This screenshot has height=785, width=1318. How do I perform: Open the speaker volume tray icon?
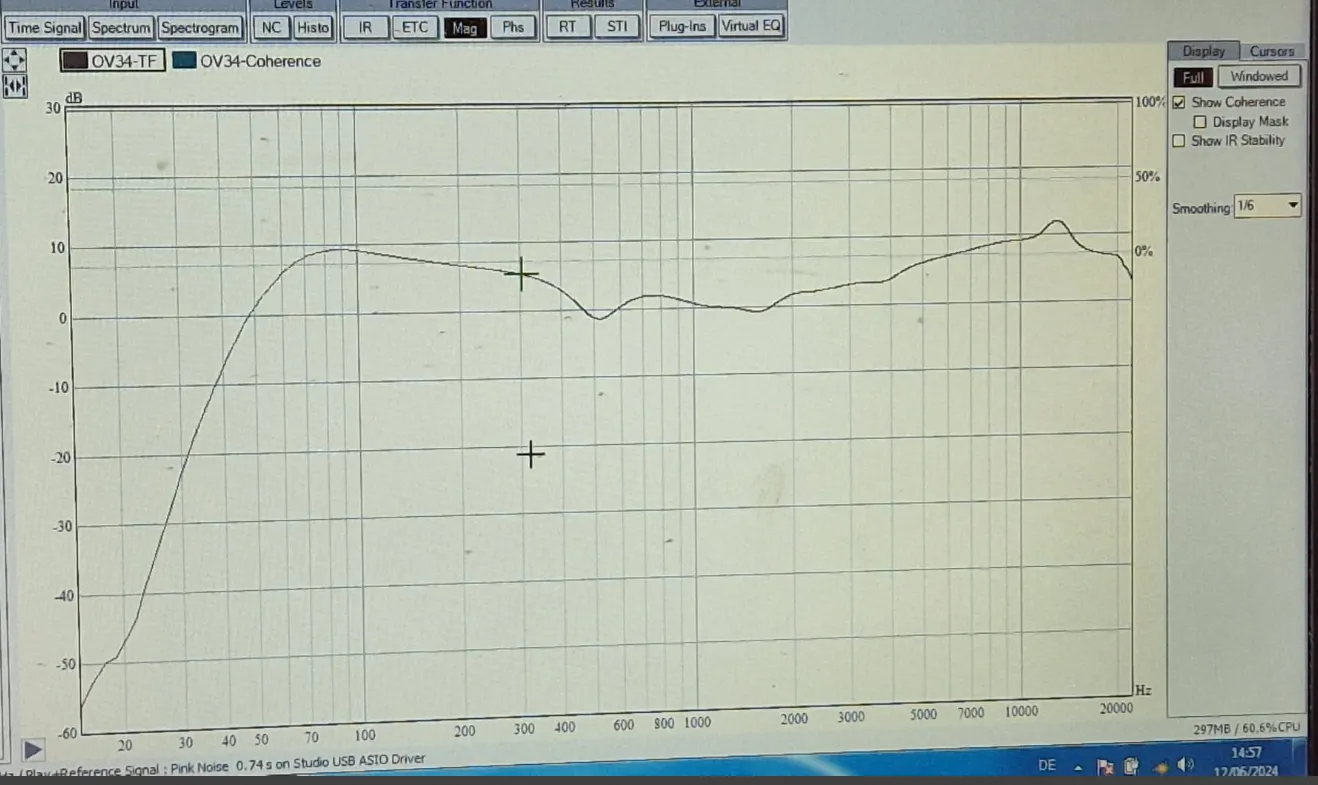tap(1186, 765)
